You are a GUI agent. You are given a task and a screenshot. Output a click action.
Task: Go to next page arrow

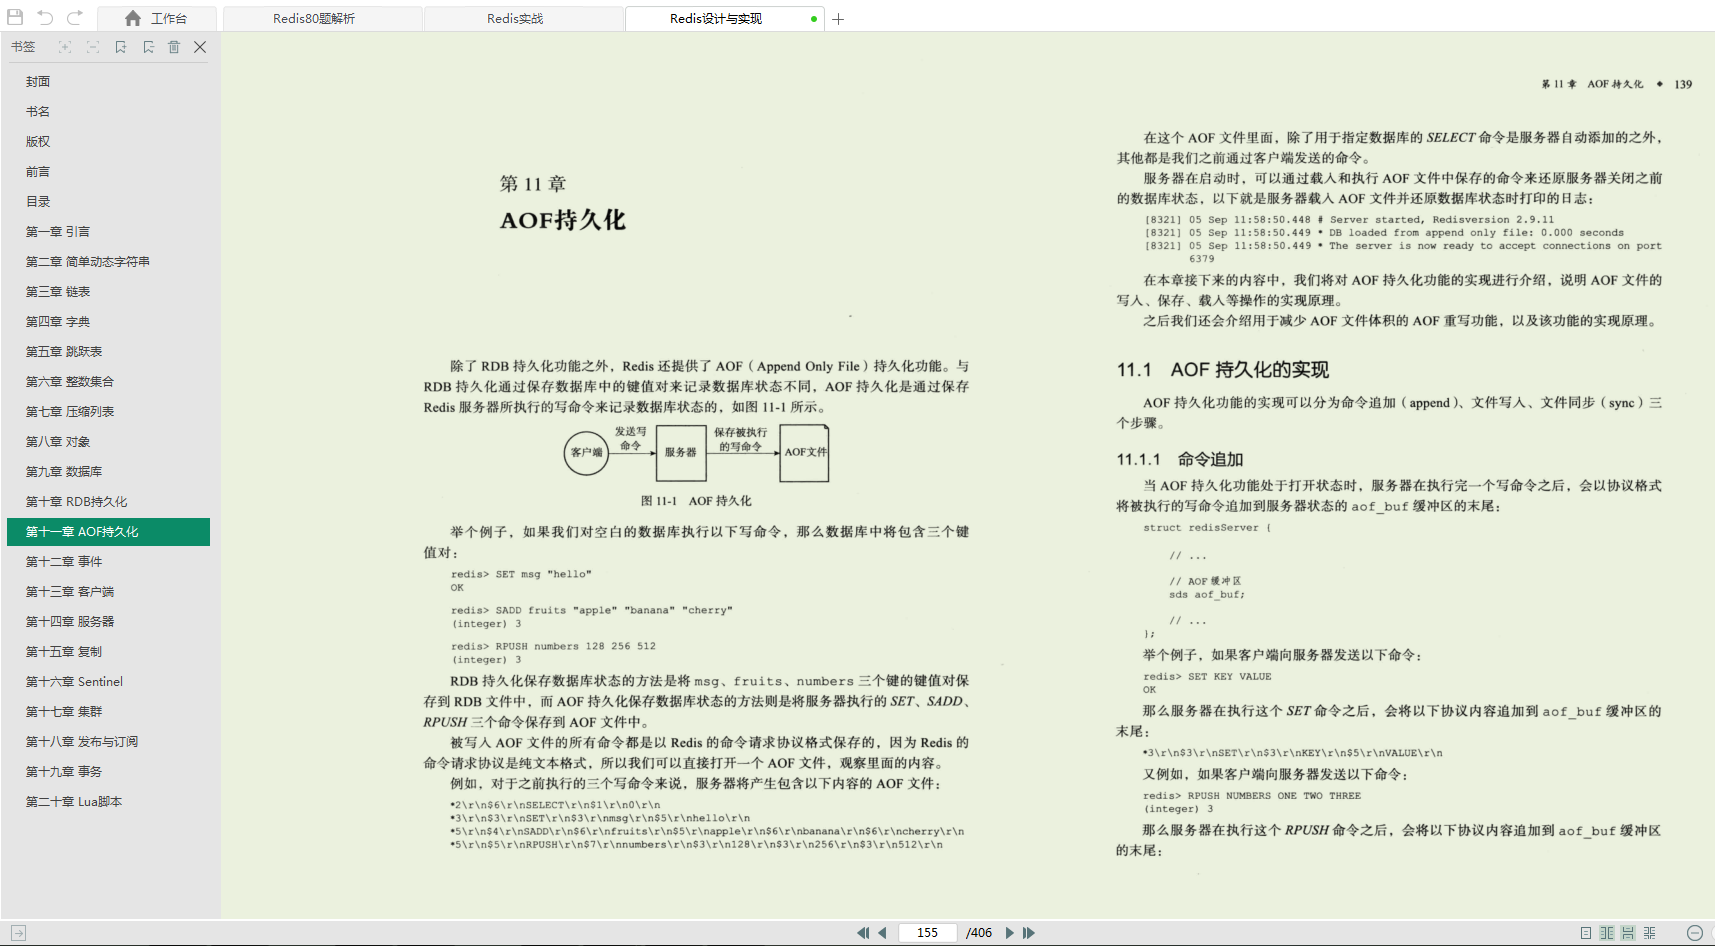click(1010, 933)
